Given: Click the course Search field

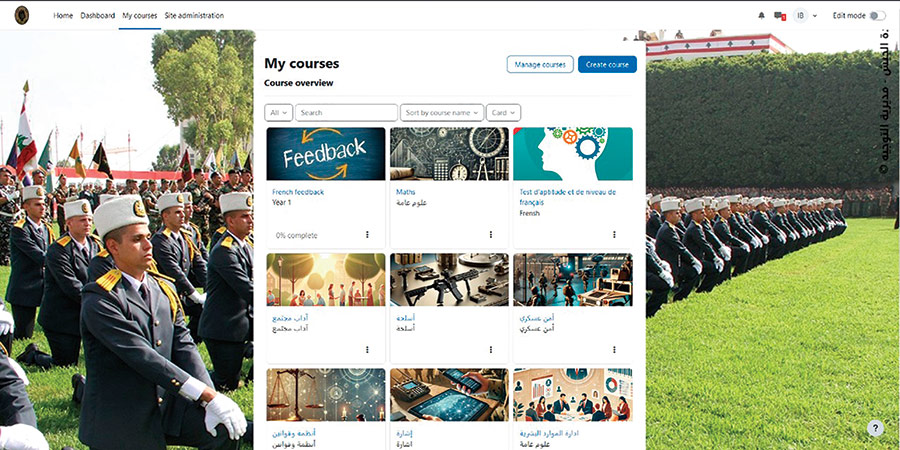Looking at the screenshot, I should pyautogui.click(x=346, y=113).
